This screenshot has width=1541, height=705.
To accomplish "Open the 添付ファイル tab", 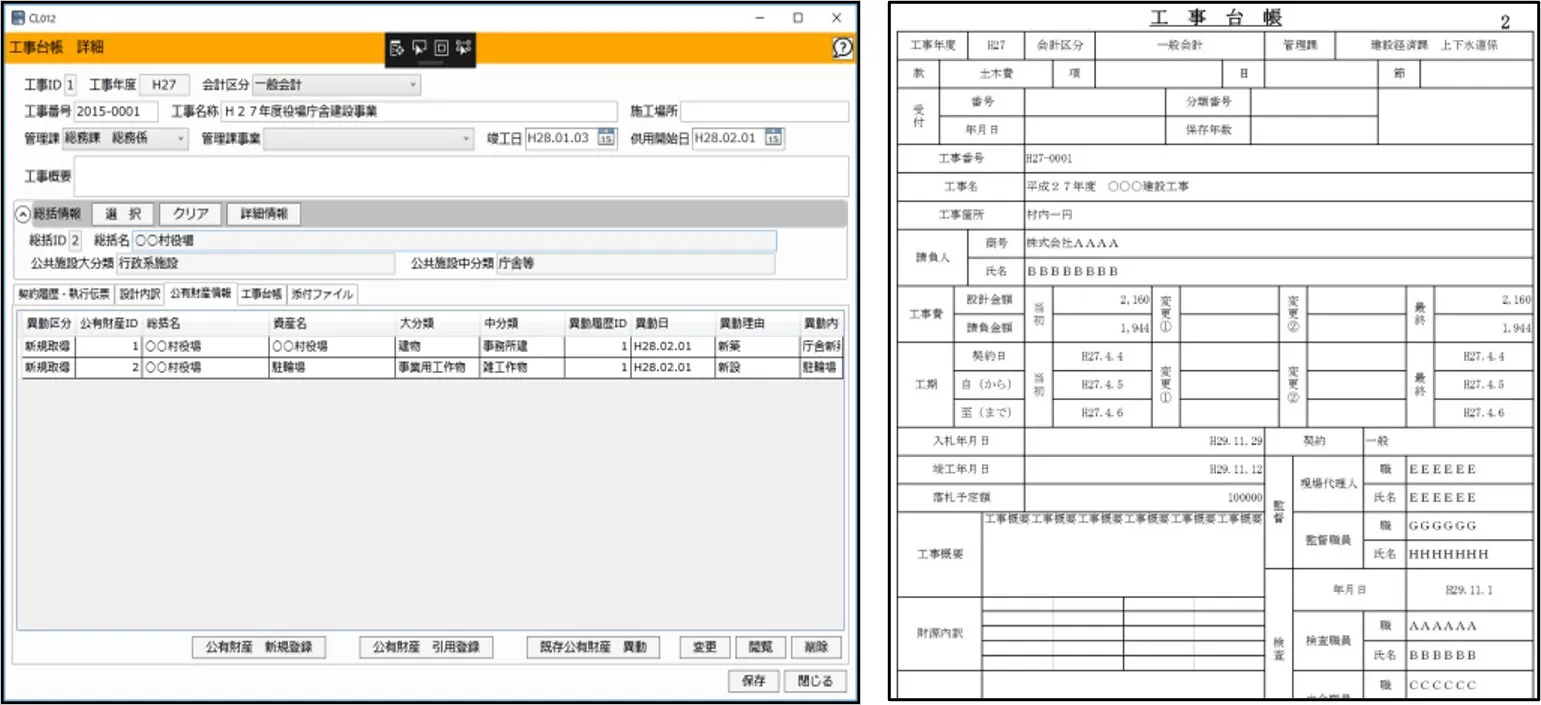I will tap(322, 294).
